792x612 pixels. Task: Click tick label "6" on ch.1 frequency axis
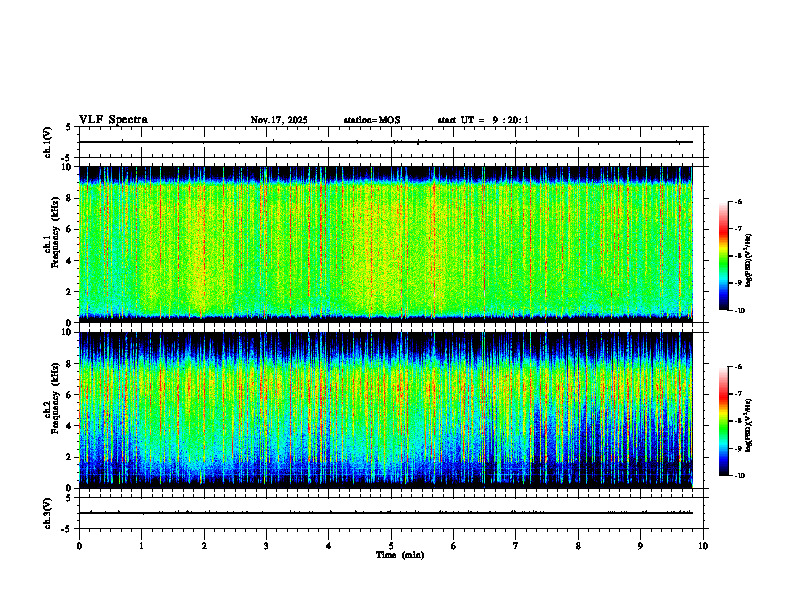point(69,230)
